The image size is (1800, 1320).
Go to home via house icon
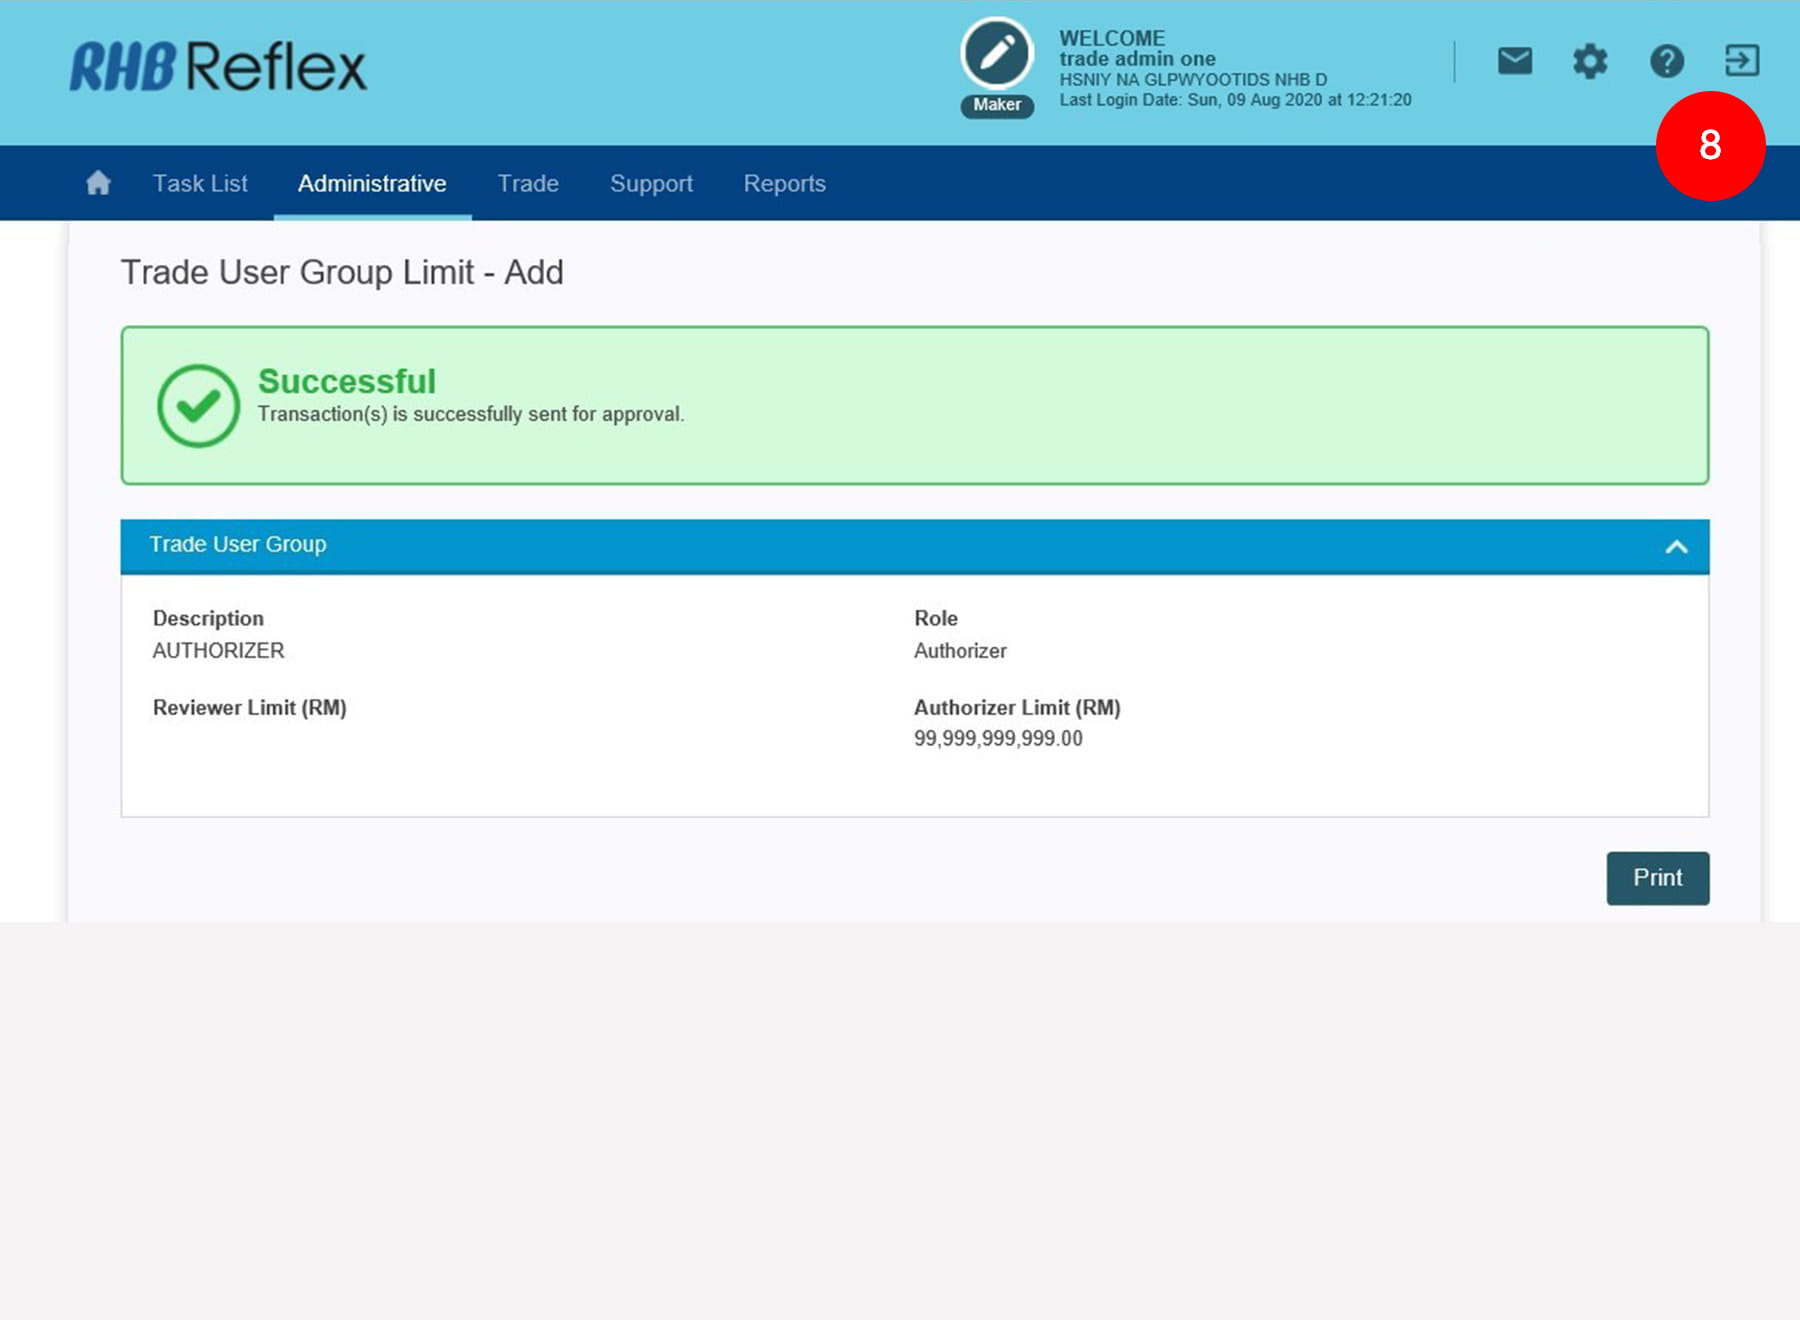tap(98, 183)
